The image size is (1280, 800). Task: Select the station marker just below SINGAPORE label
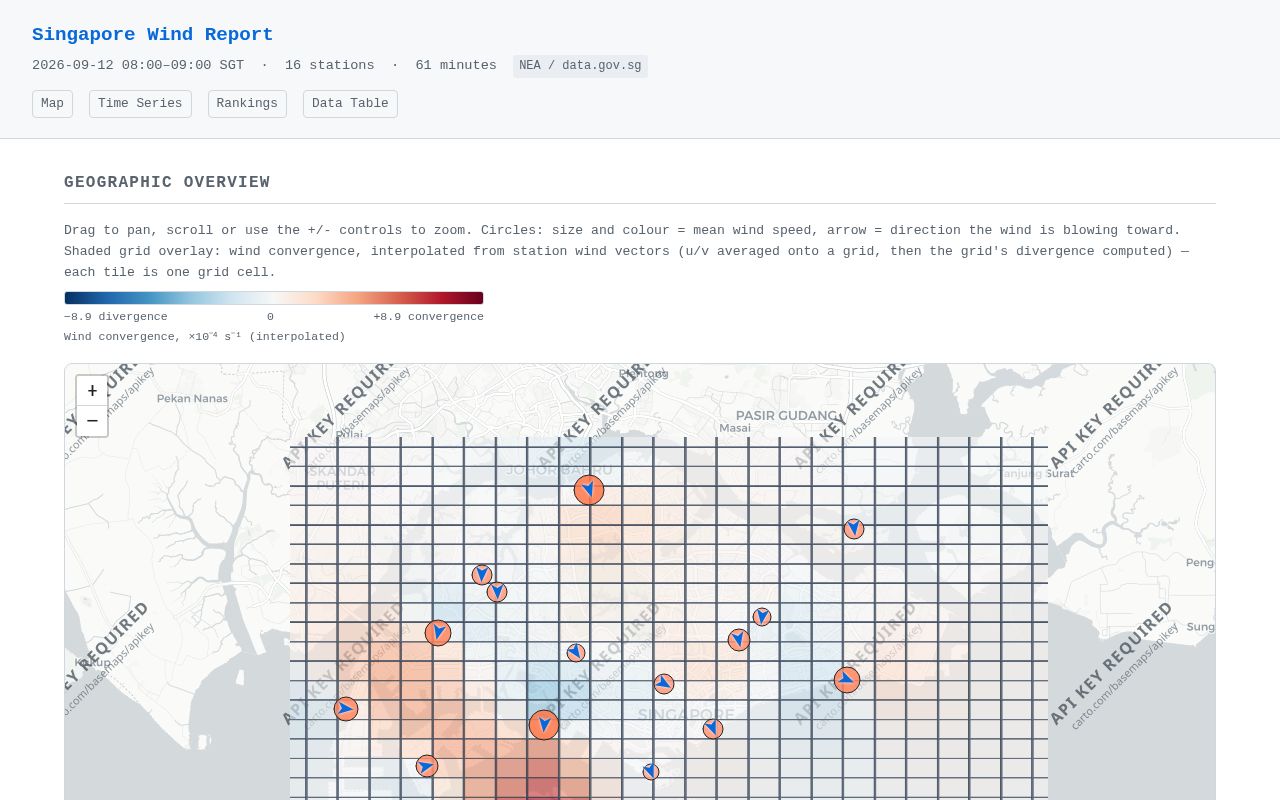713,729
